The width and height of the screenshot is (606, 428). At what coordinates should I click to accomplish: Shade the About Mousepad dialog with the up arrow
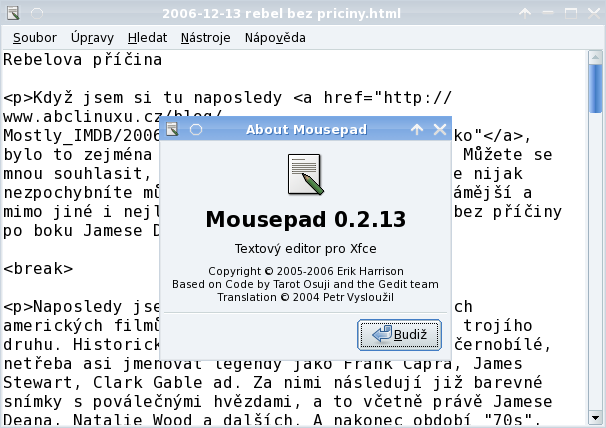[x=417, y=130]
